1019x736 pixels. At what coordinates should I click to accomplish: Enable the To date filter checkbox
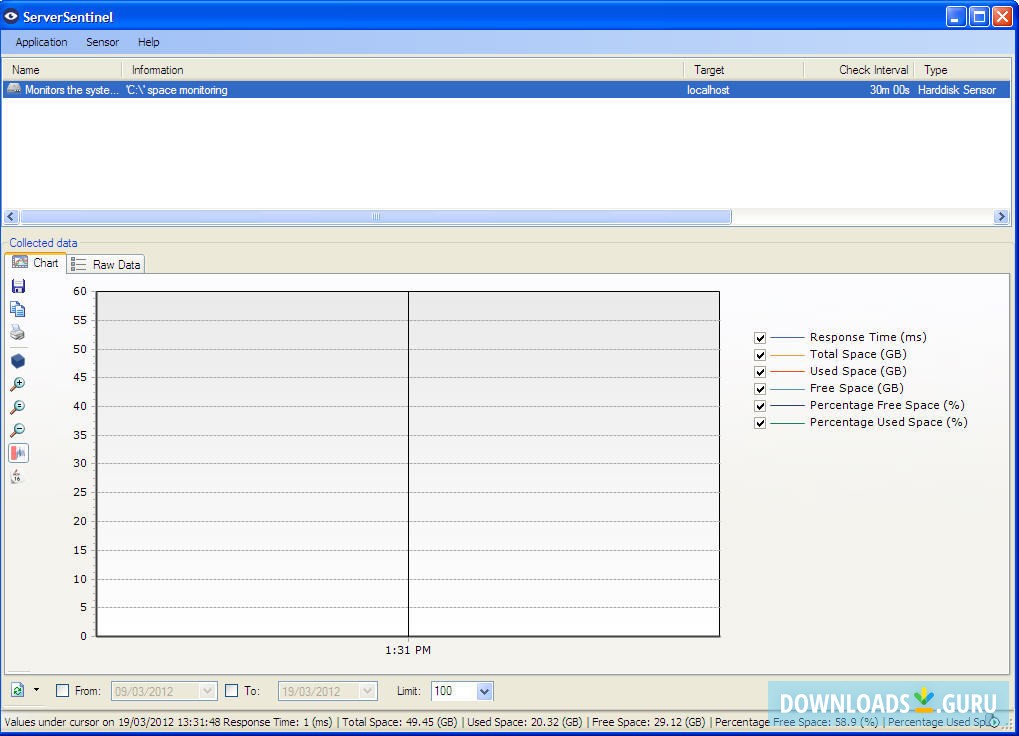click(x=231, y=691)
